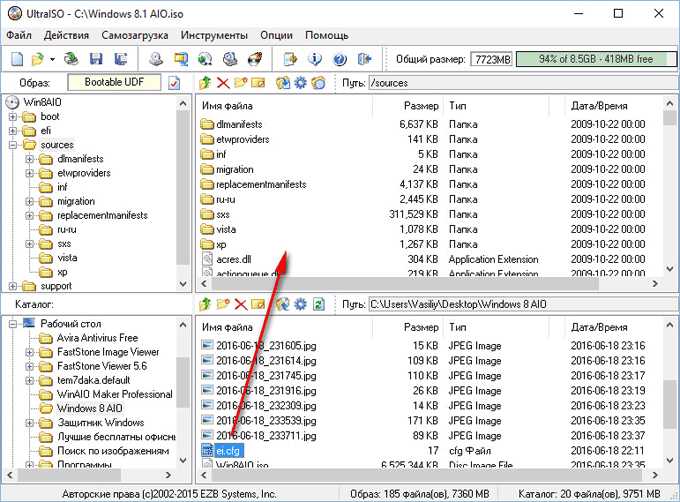This screenshot has width=680, height=502.
Task: Open the Файл menu
Action: (x=19, y=36)
